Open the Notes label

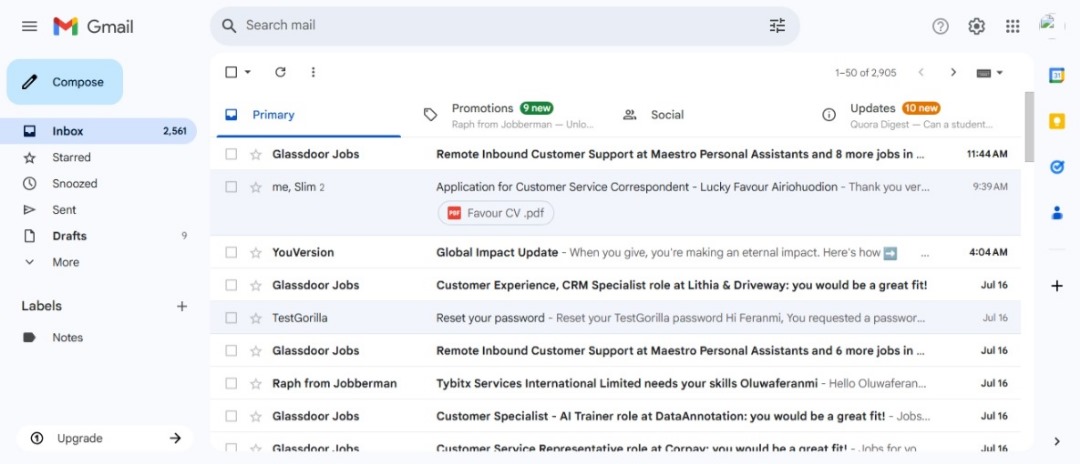pyautogui.click(x=98, y=338)
